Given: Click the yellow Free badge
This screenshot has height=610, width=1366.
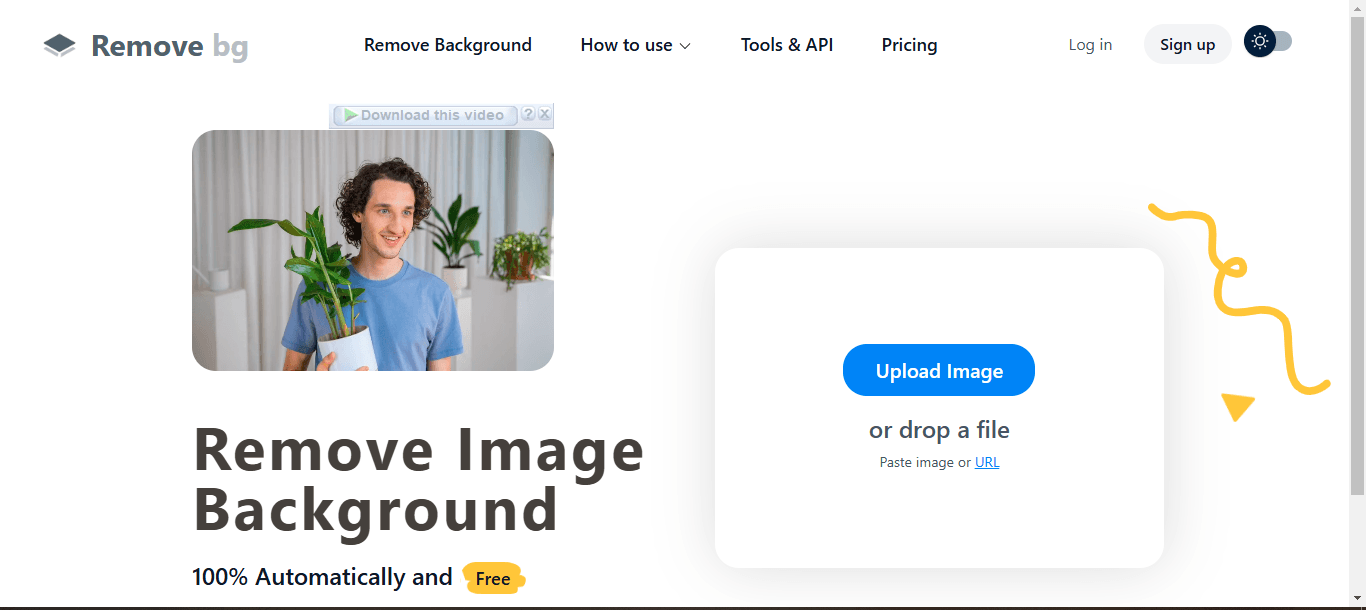Looking at the screenshot, I should tap(493, 578).
